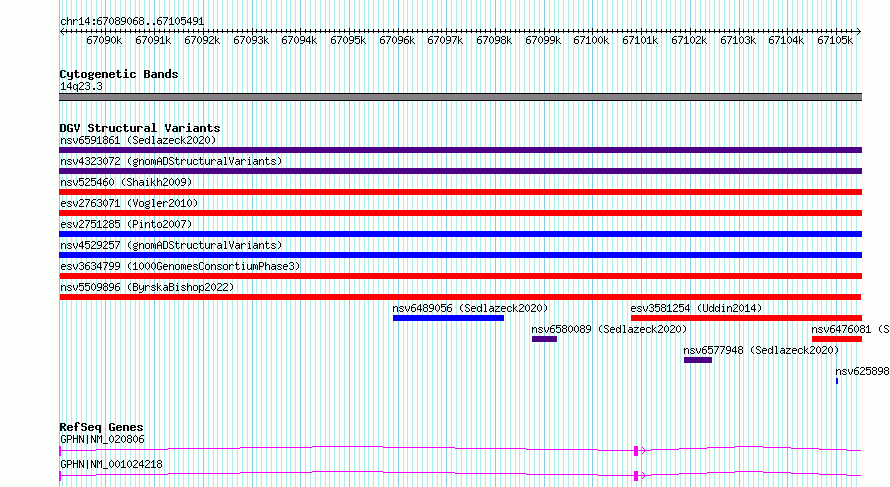The height and width of the screenshot is (487, 890).
Task: Select the blue nsv6489056 variant bar
Action: coord(448,318)
